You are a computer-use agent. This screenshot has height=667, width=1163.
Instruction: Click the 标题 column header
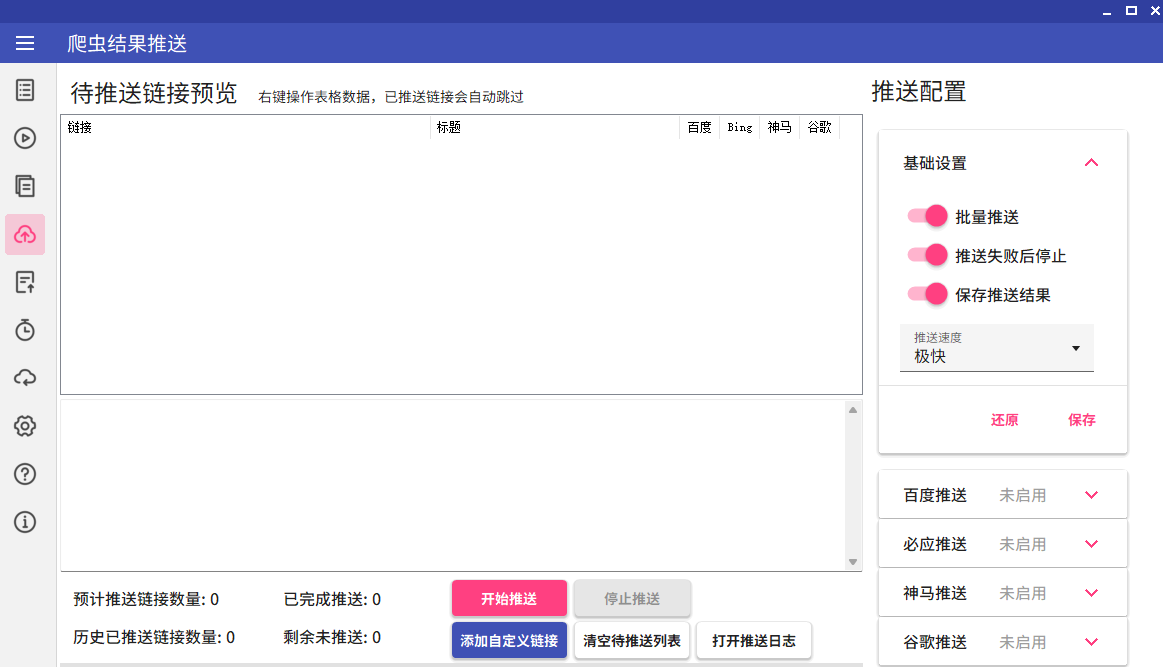pos(554,127)
